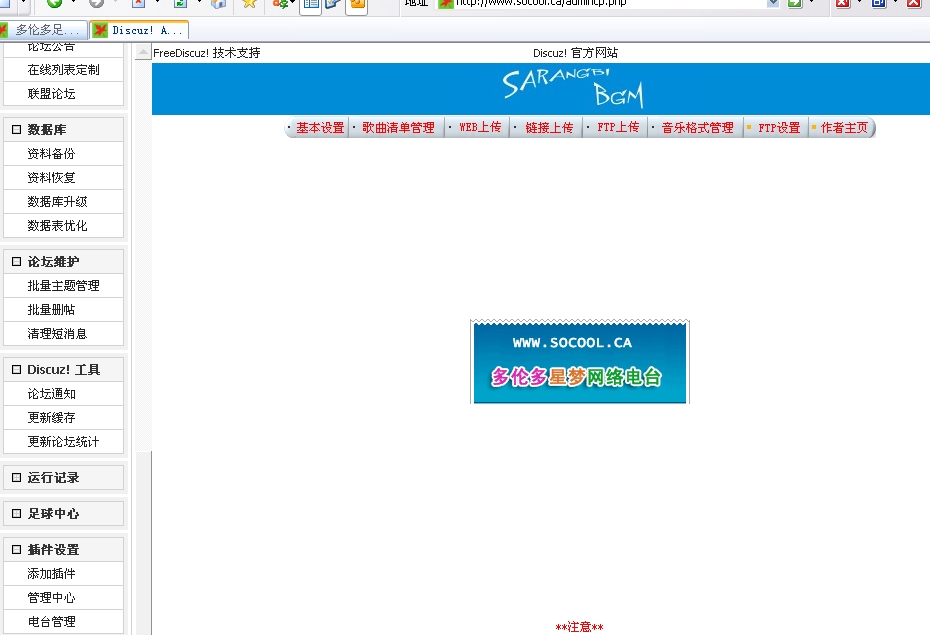Open the address bar URL dropdown

point(773,3)
